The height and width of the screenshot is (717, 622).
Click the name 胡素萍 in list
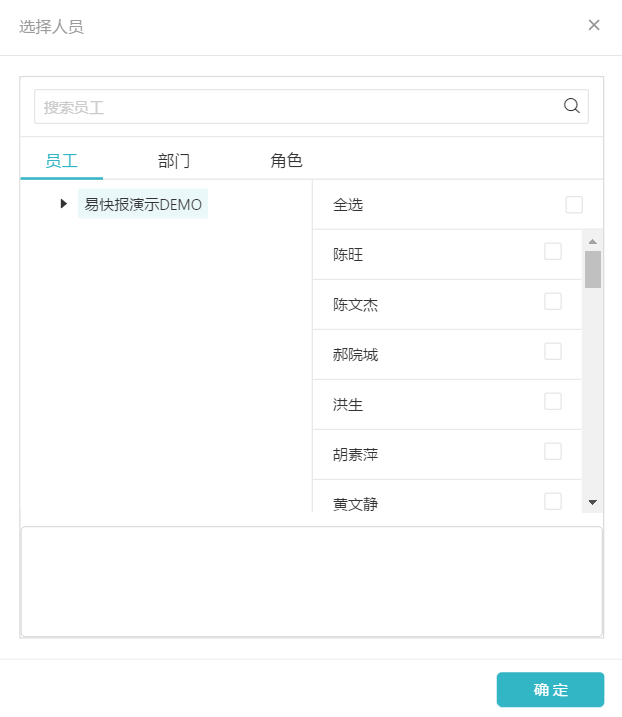[x=355, y=455]
